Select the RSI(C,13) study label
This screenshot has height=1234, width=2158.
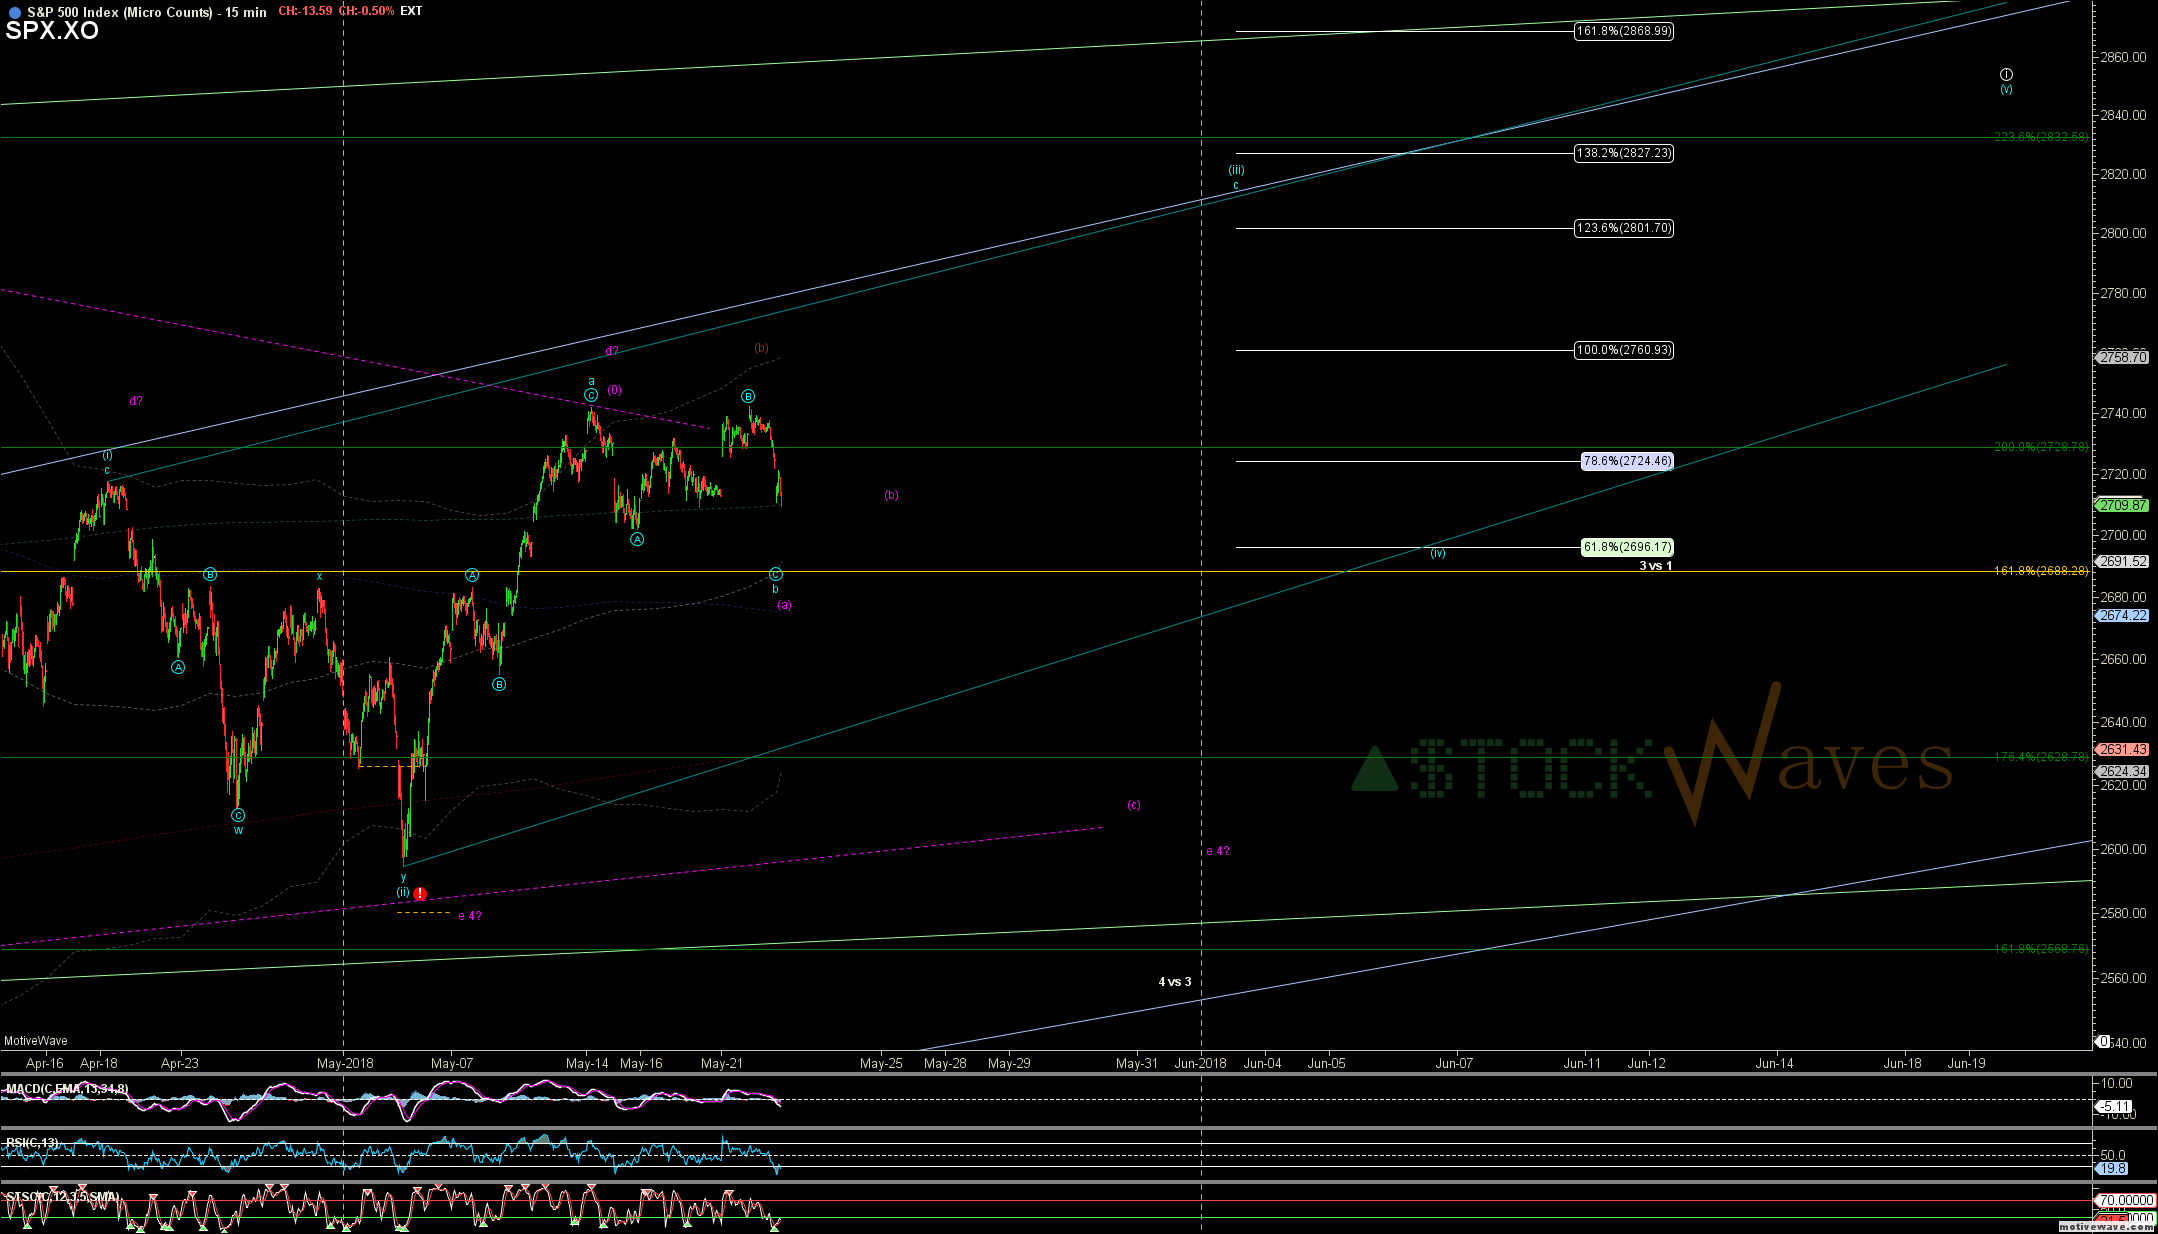[x=32, y=1142]
